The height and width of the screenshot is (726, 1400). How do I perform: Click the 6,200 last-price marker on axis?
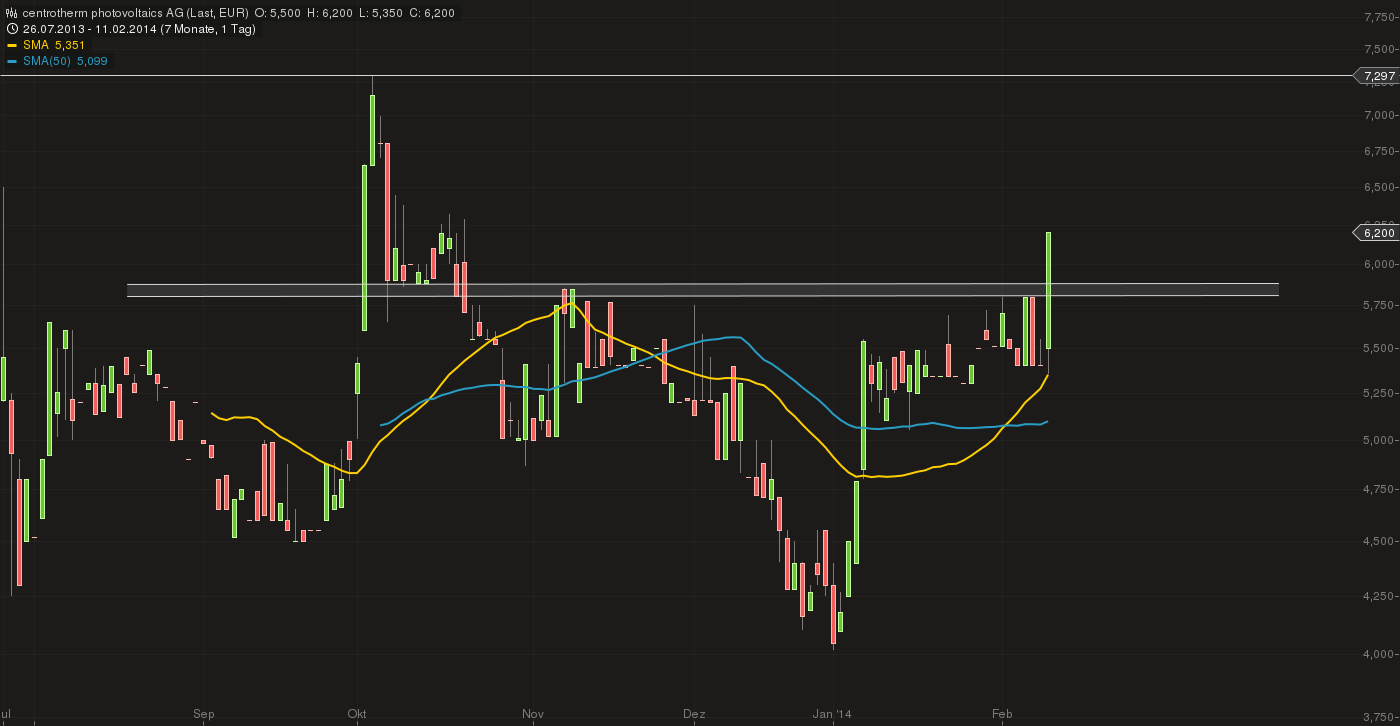coord(1377,232)
